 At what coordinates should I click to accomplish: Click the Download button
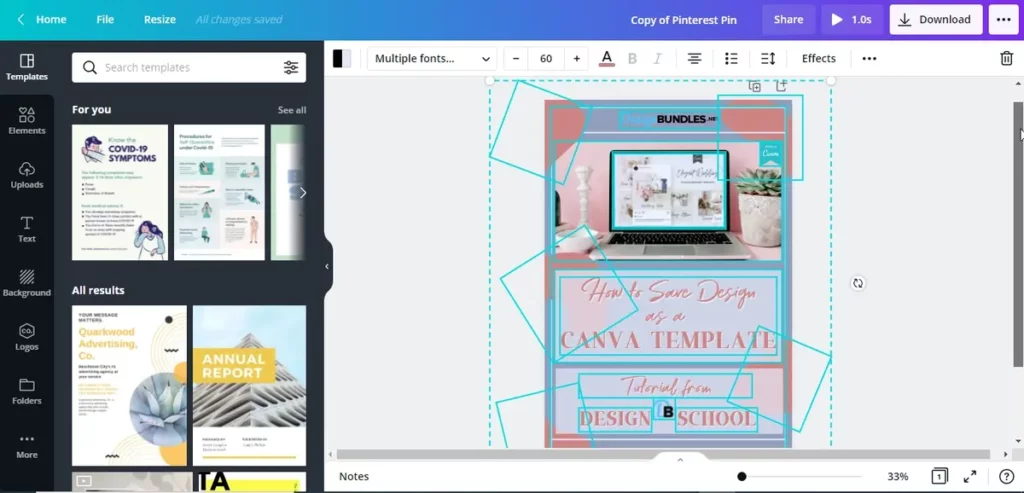(x=936, y=20)
